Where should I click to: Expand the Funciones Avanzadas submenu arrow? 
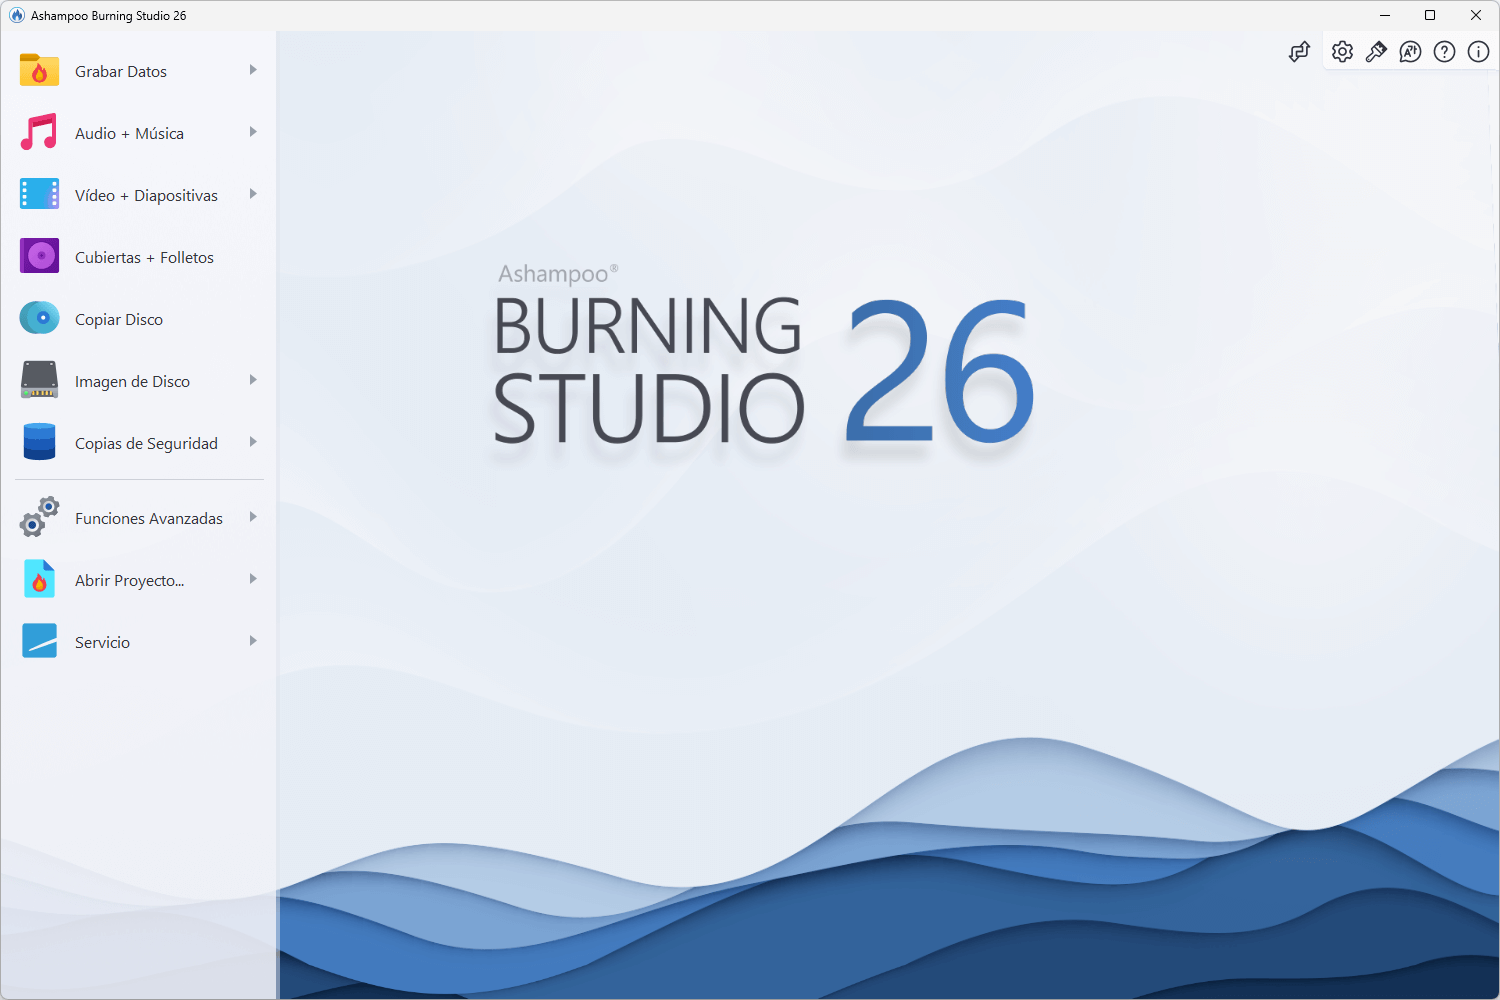point(253,517)
